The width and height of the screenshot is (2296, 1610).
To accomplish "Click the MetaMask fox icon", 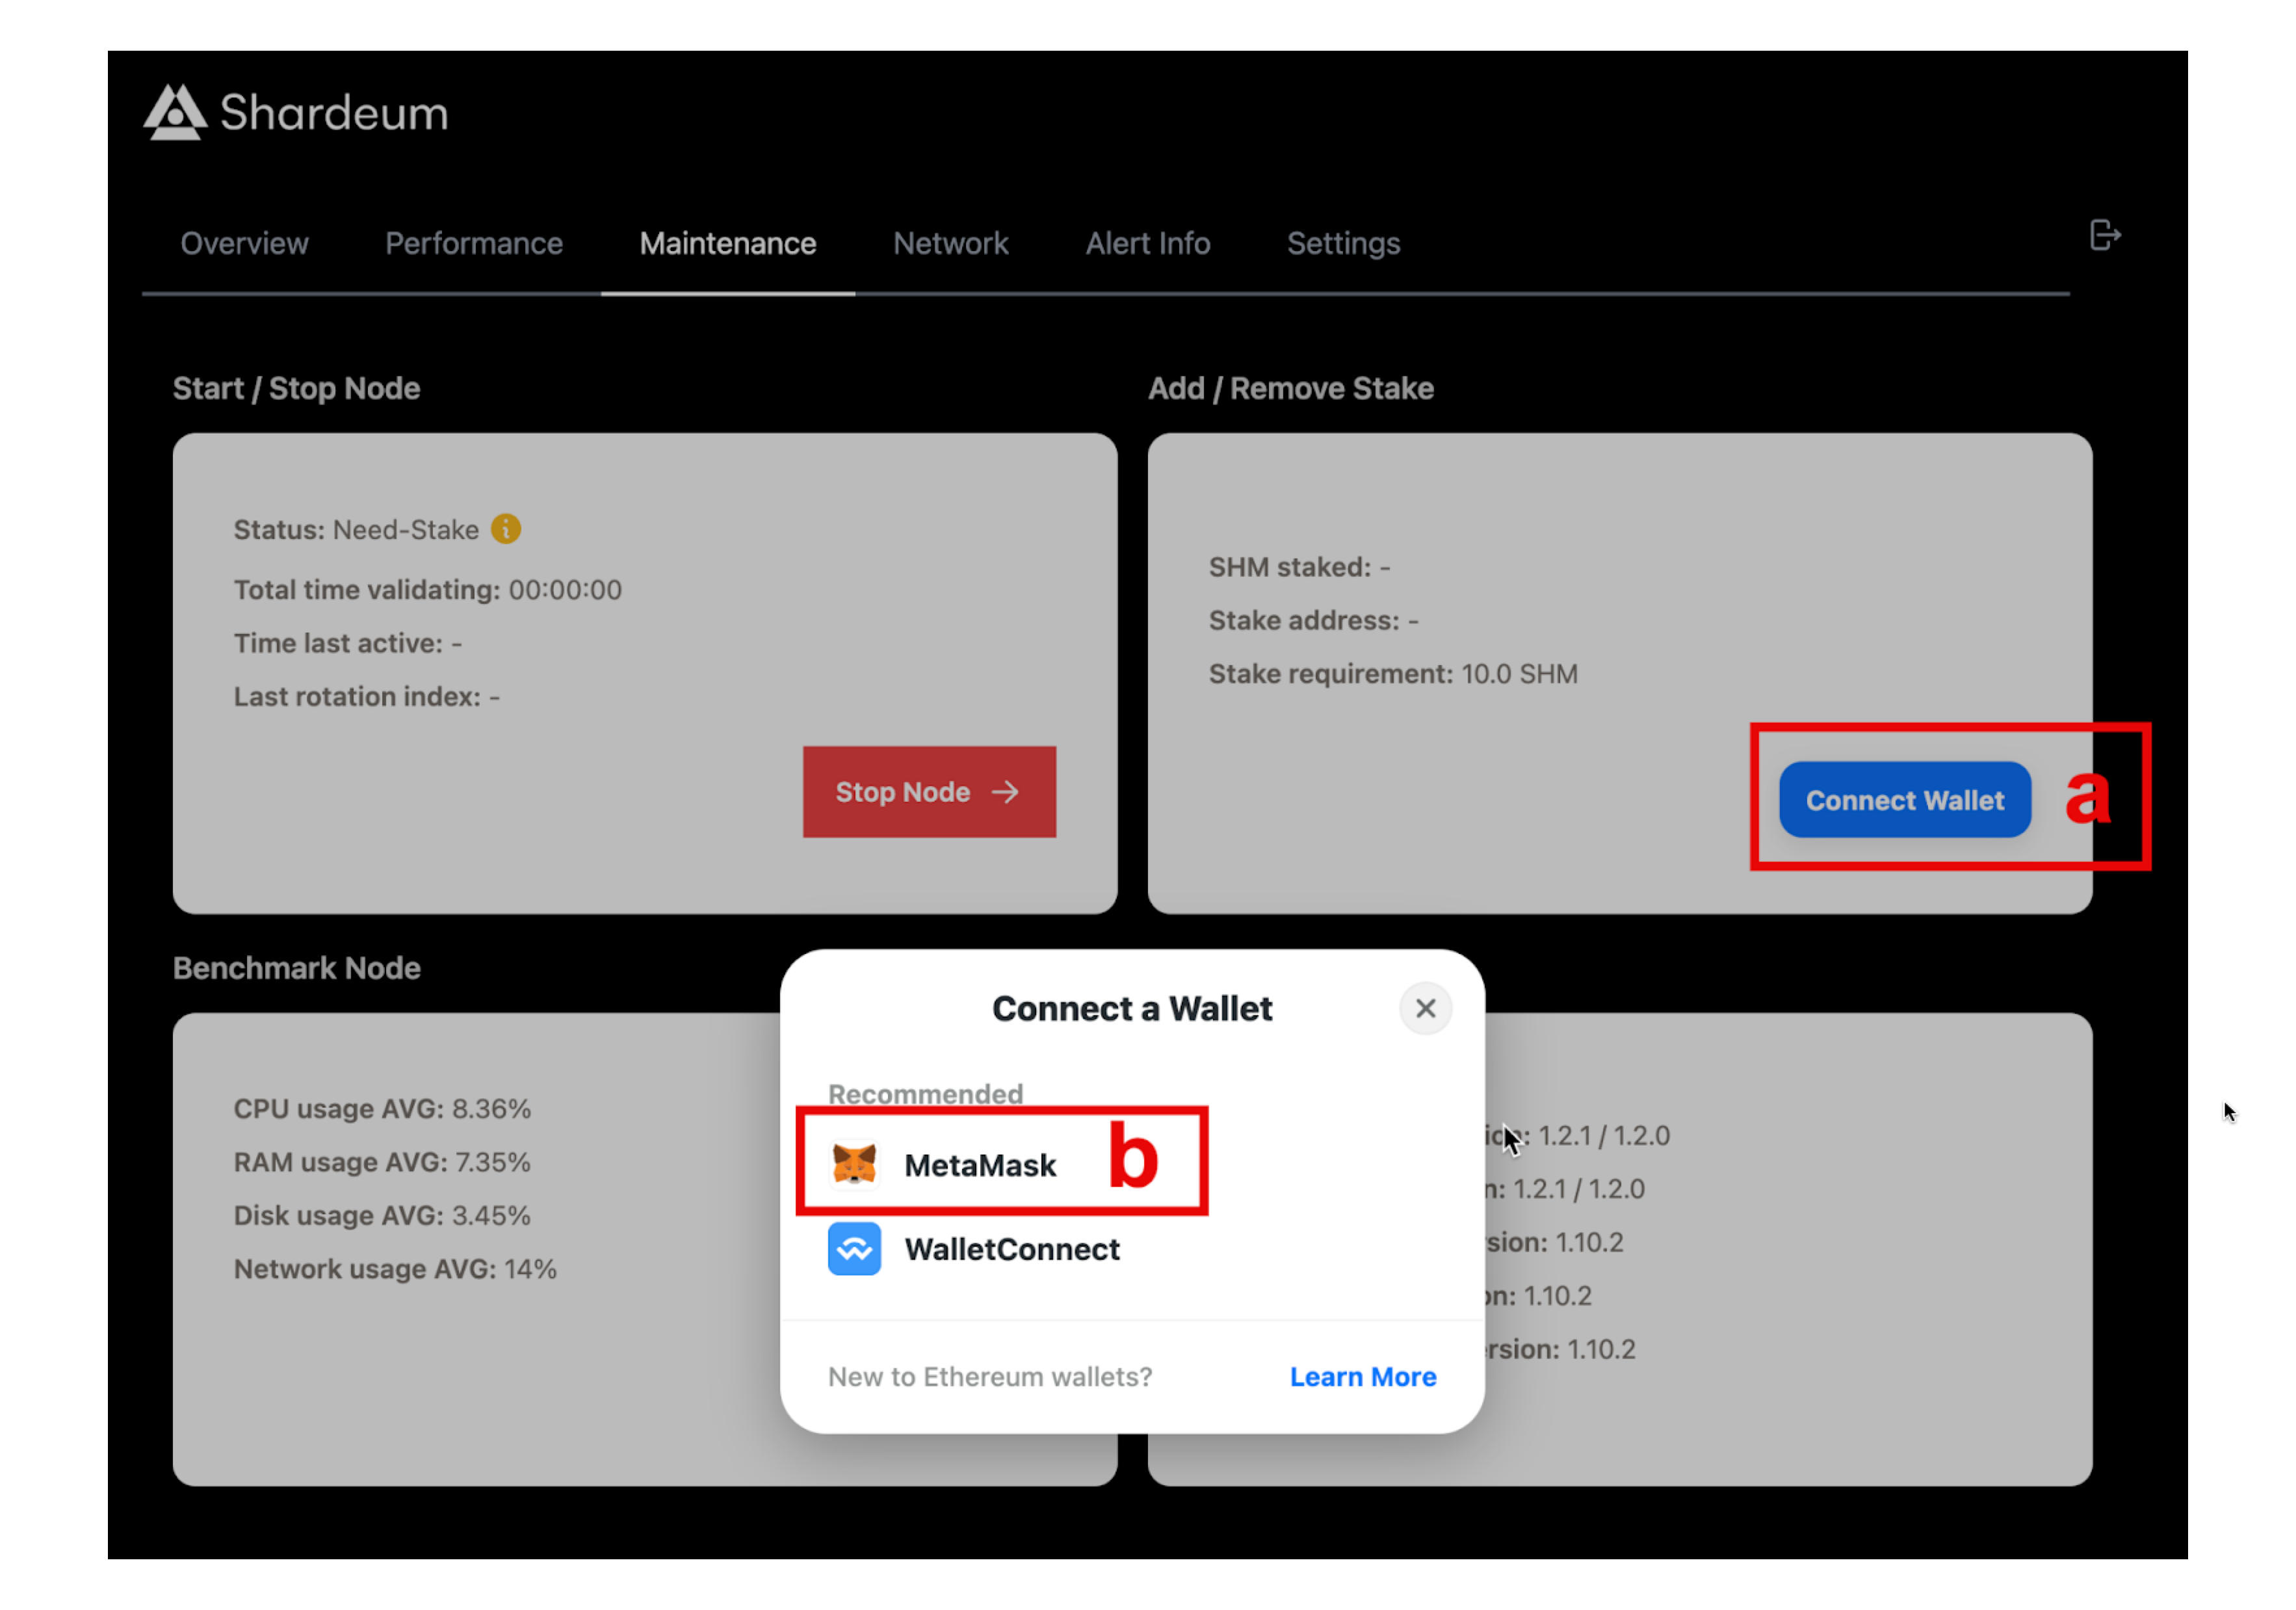I will coord(855,1165).
